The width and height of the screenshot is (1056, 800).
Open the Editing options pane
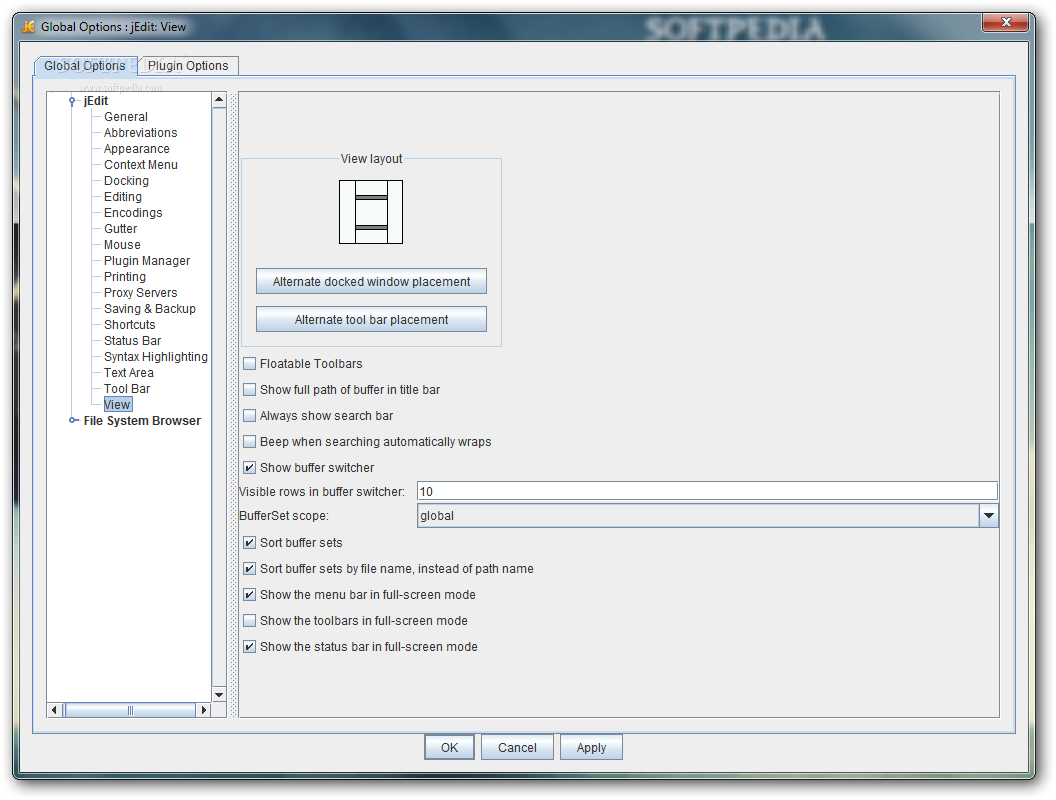pos(123,197)
